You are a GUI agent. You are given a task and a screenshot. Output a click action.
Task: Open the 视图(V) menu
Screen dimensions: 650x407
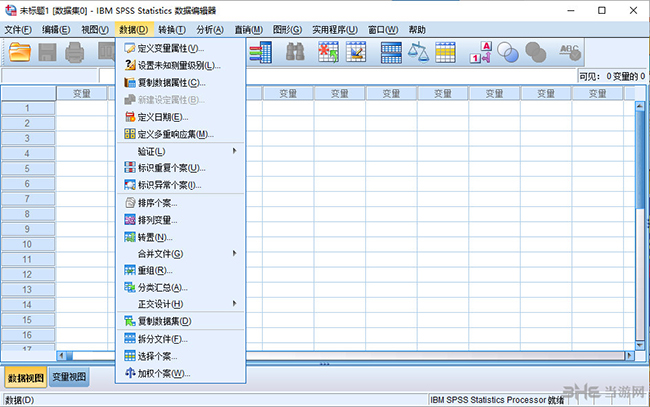tap(95, 30)
